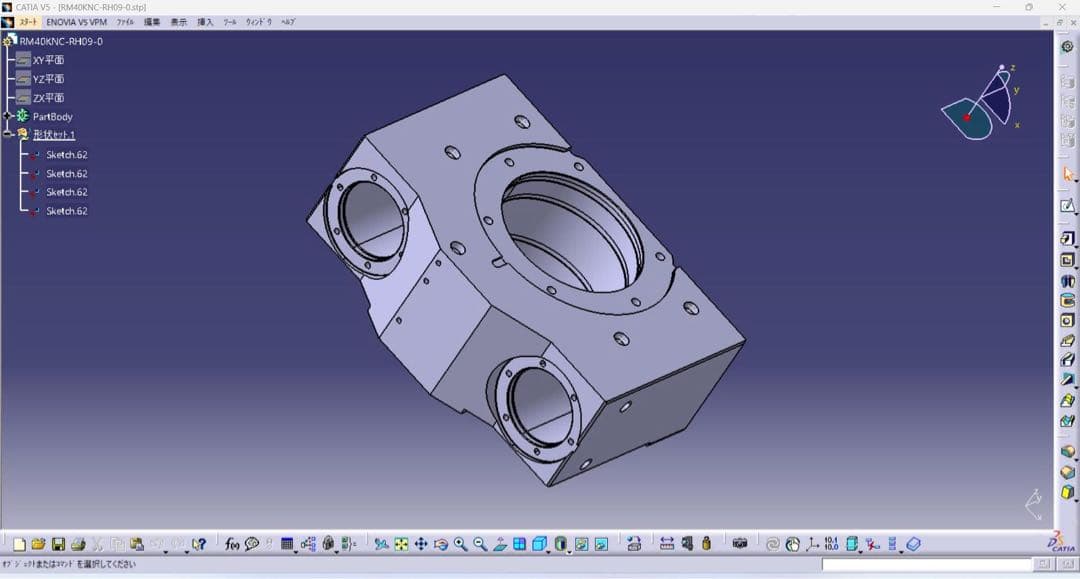Open file with the folder icon
The height and width of the screenshot is (579, 1080).
click(38, 544)
